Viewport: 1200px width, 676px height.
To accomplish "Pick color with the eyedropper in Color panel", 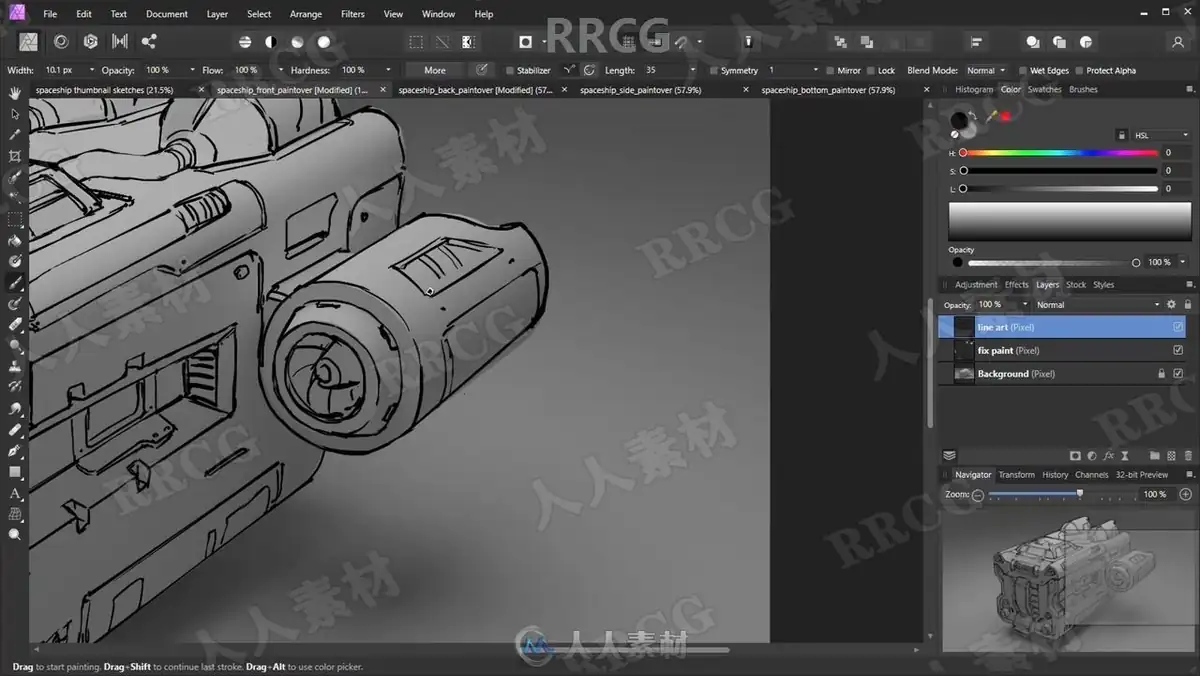I will click(x=991, y=116).
